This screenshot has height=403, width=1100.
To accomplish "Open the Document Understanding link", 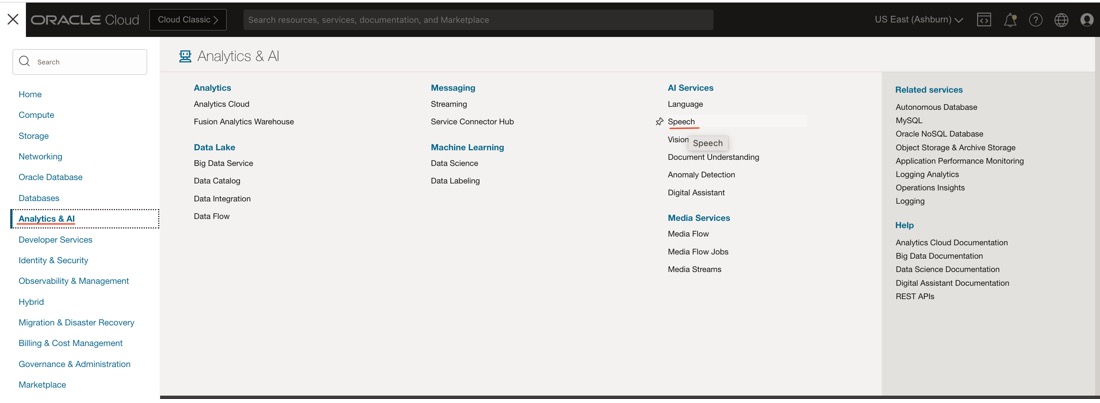I will pyautogui.click(x=713, y=157).
